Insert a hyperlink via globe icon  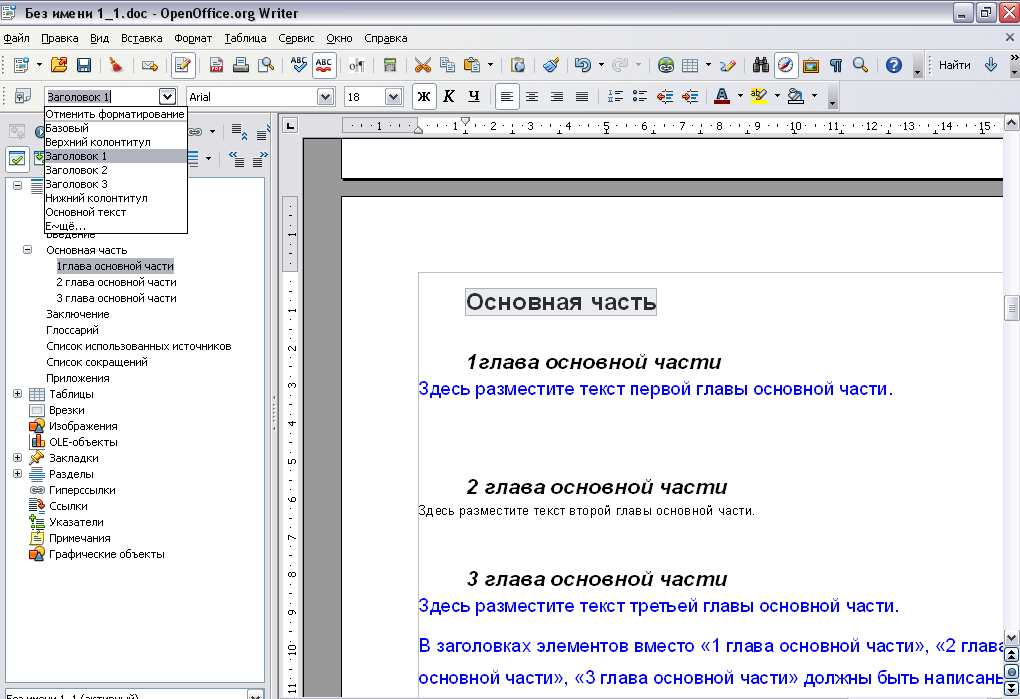(x=665, y=65)
